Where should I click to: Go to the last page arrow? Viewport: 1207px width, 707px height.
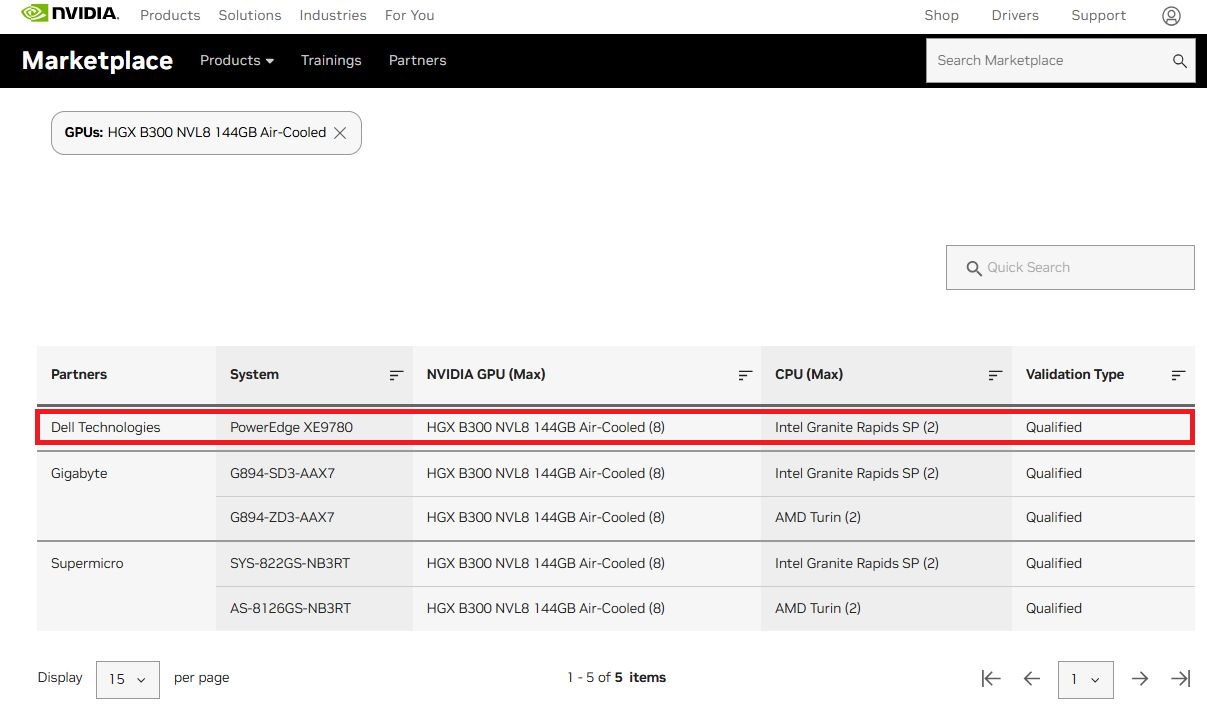click(1181, 679)
